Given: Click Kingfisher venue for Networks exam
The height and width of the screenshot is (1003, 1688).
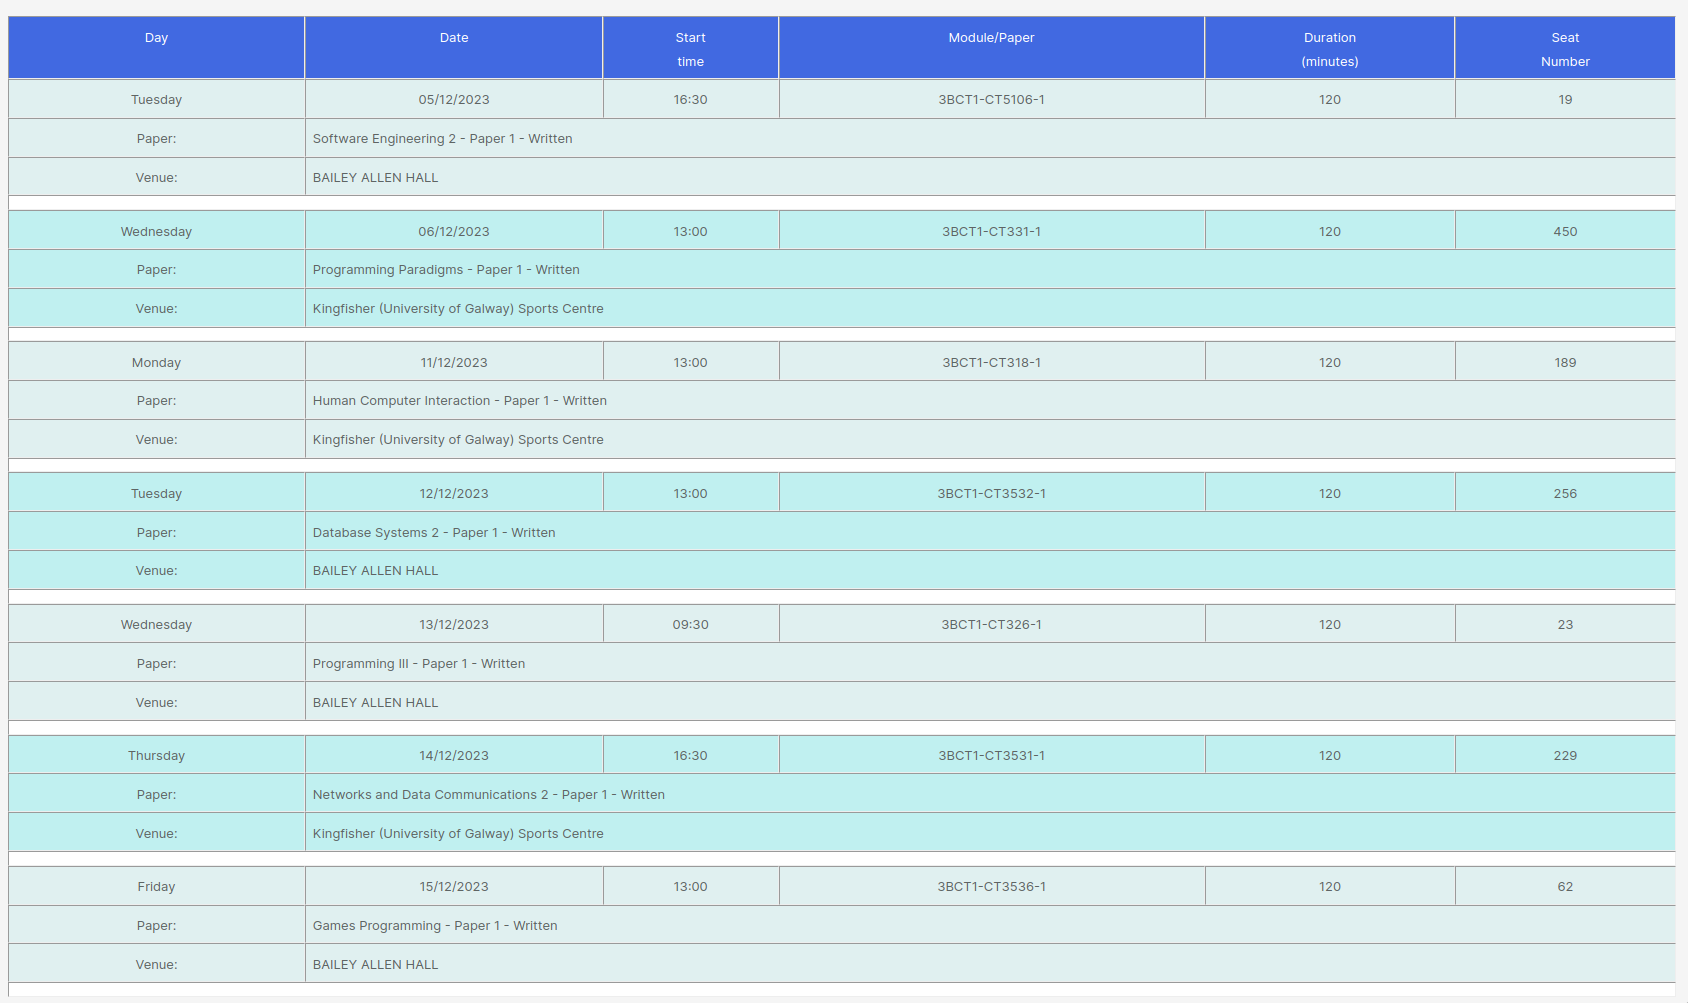Looking at the screenshot, I should pyautogui.click(x=458, y=834).
